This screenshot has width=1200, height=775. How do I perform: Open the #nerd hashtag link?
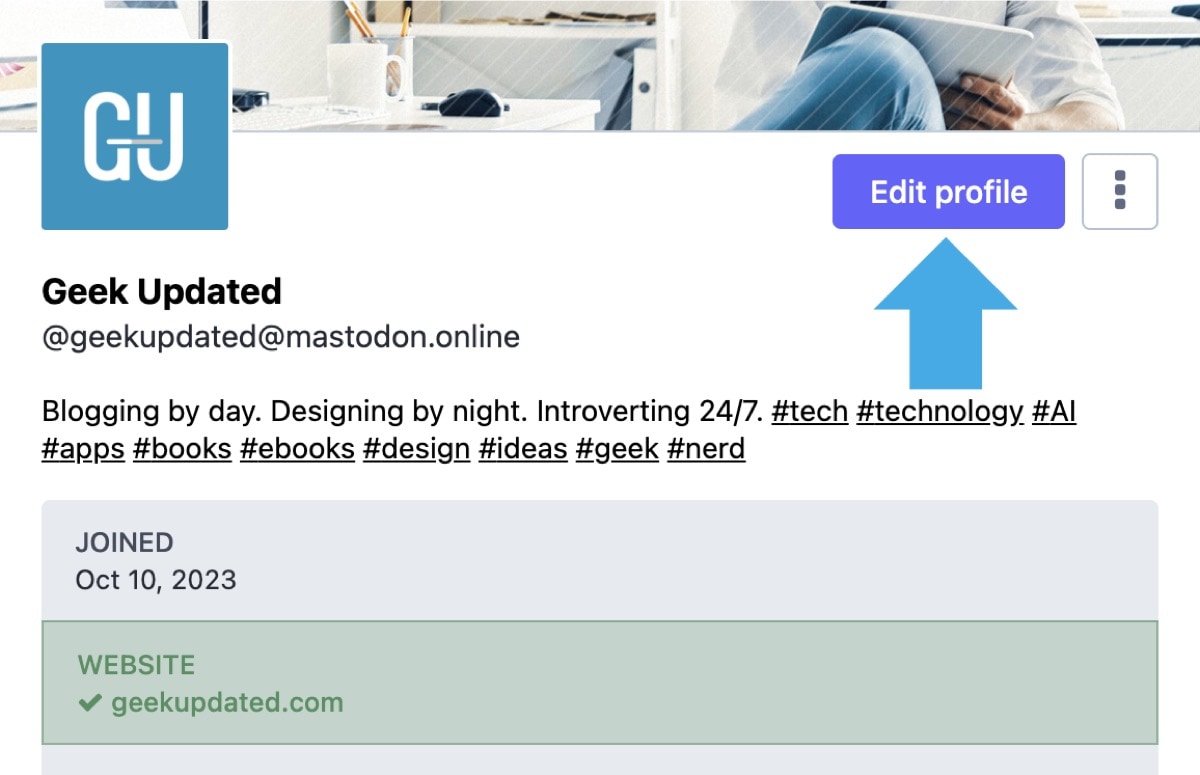[x=706, y=449]
